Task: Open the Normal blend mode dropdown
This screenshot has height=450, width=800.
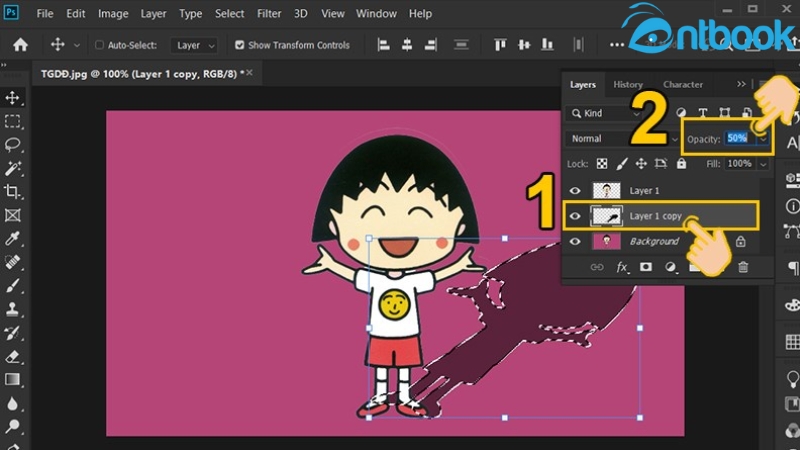Action: [x=622, y=139]
